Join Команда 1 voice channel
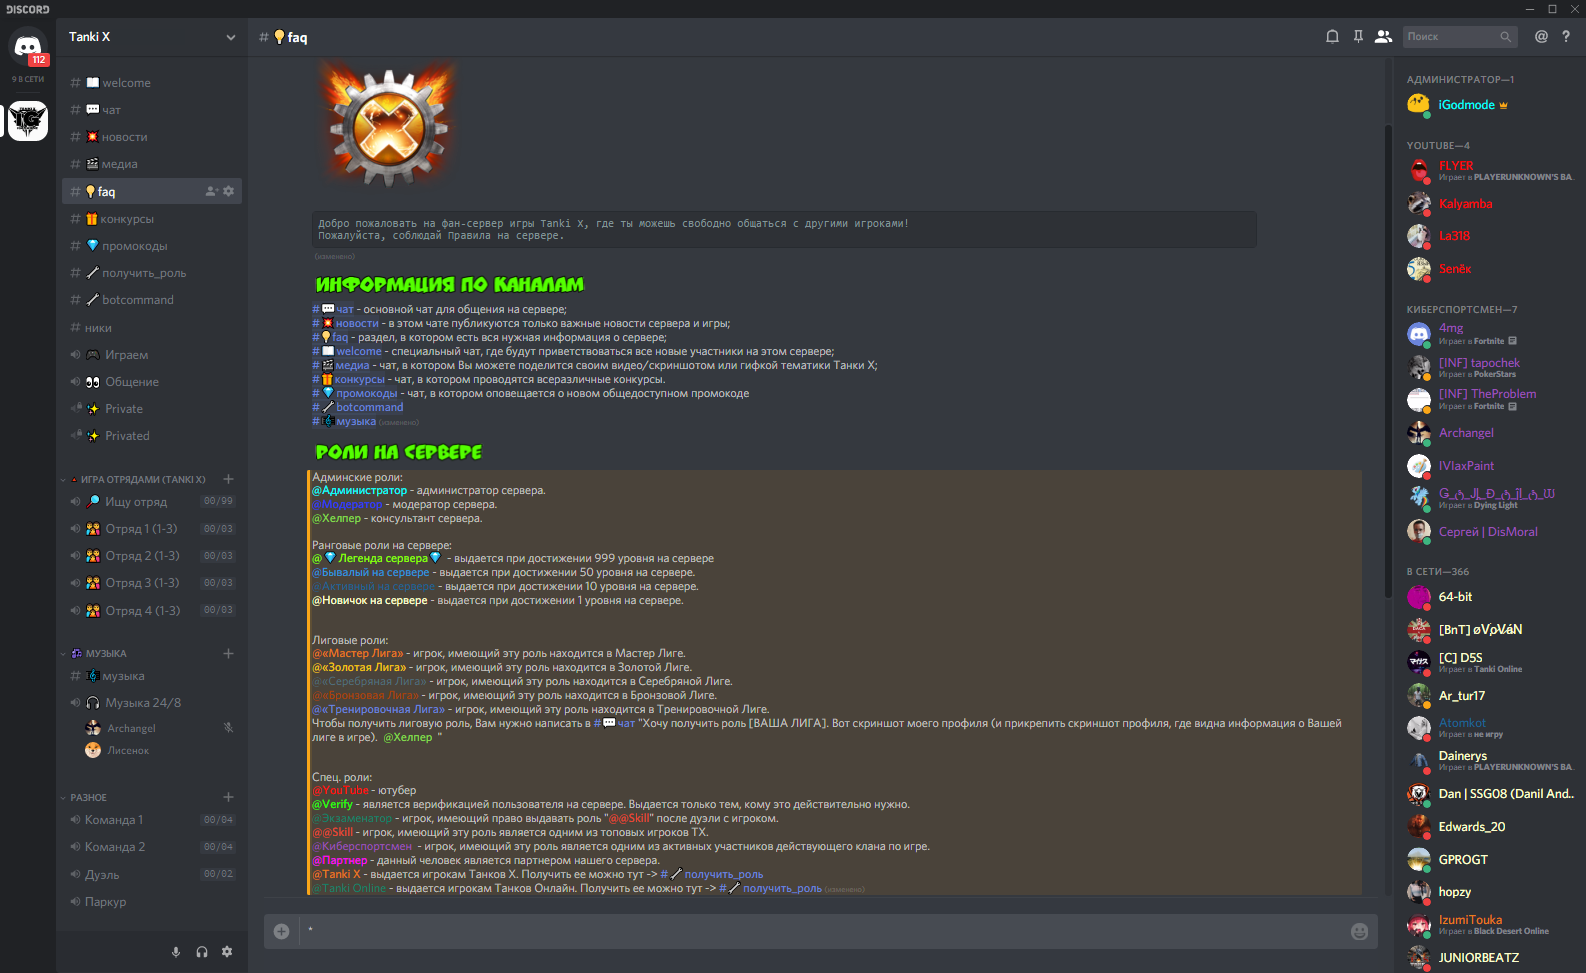The image size is (1586, 973). pos(152,820)
